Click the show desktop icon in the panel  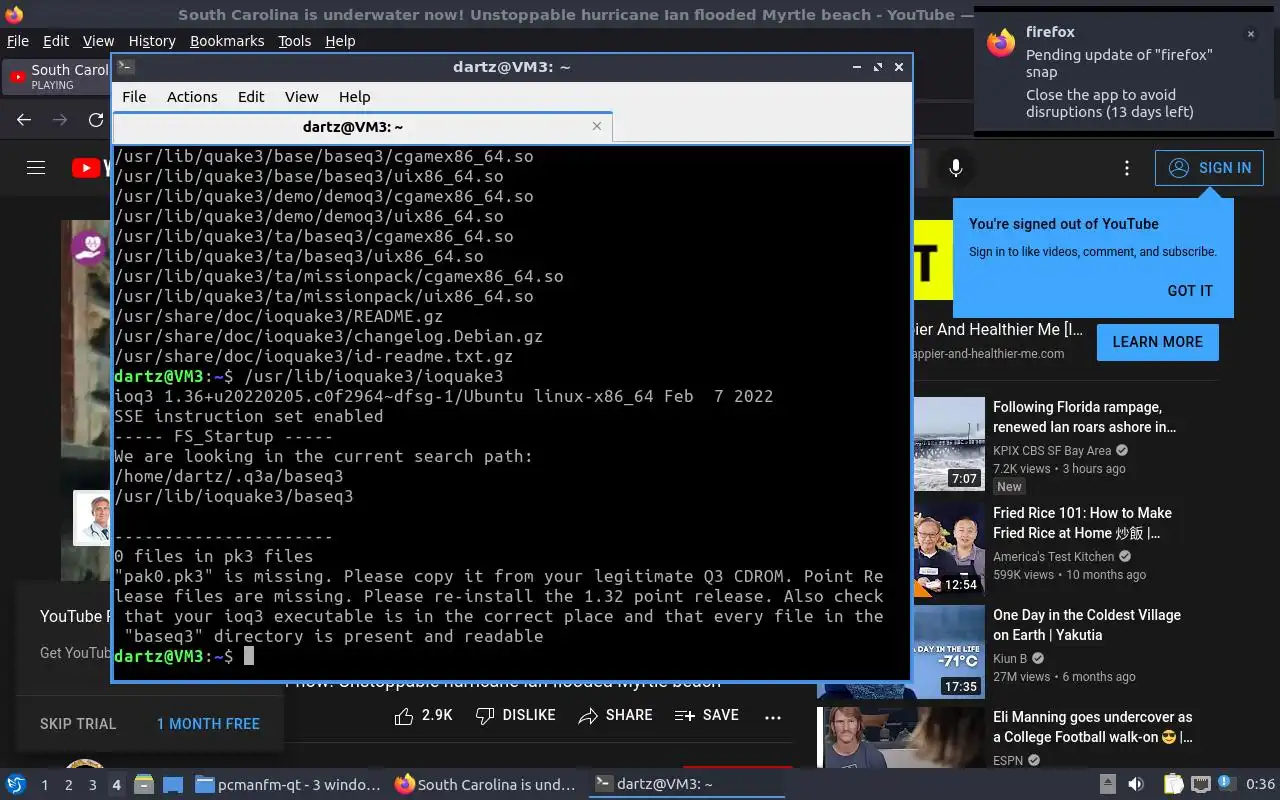(172, 785)
